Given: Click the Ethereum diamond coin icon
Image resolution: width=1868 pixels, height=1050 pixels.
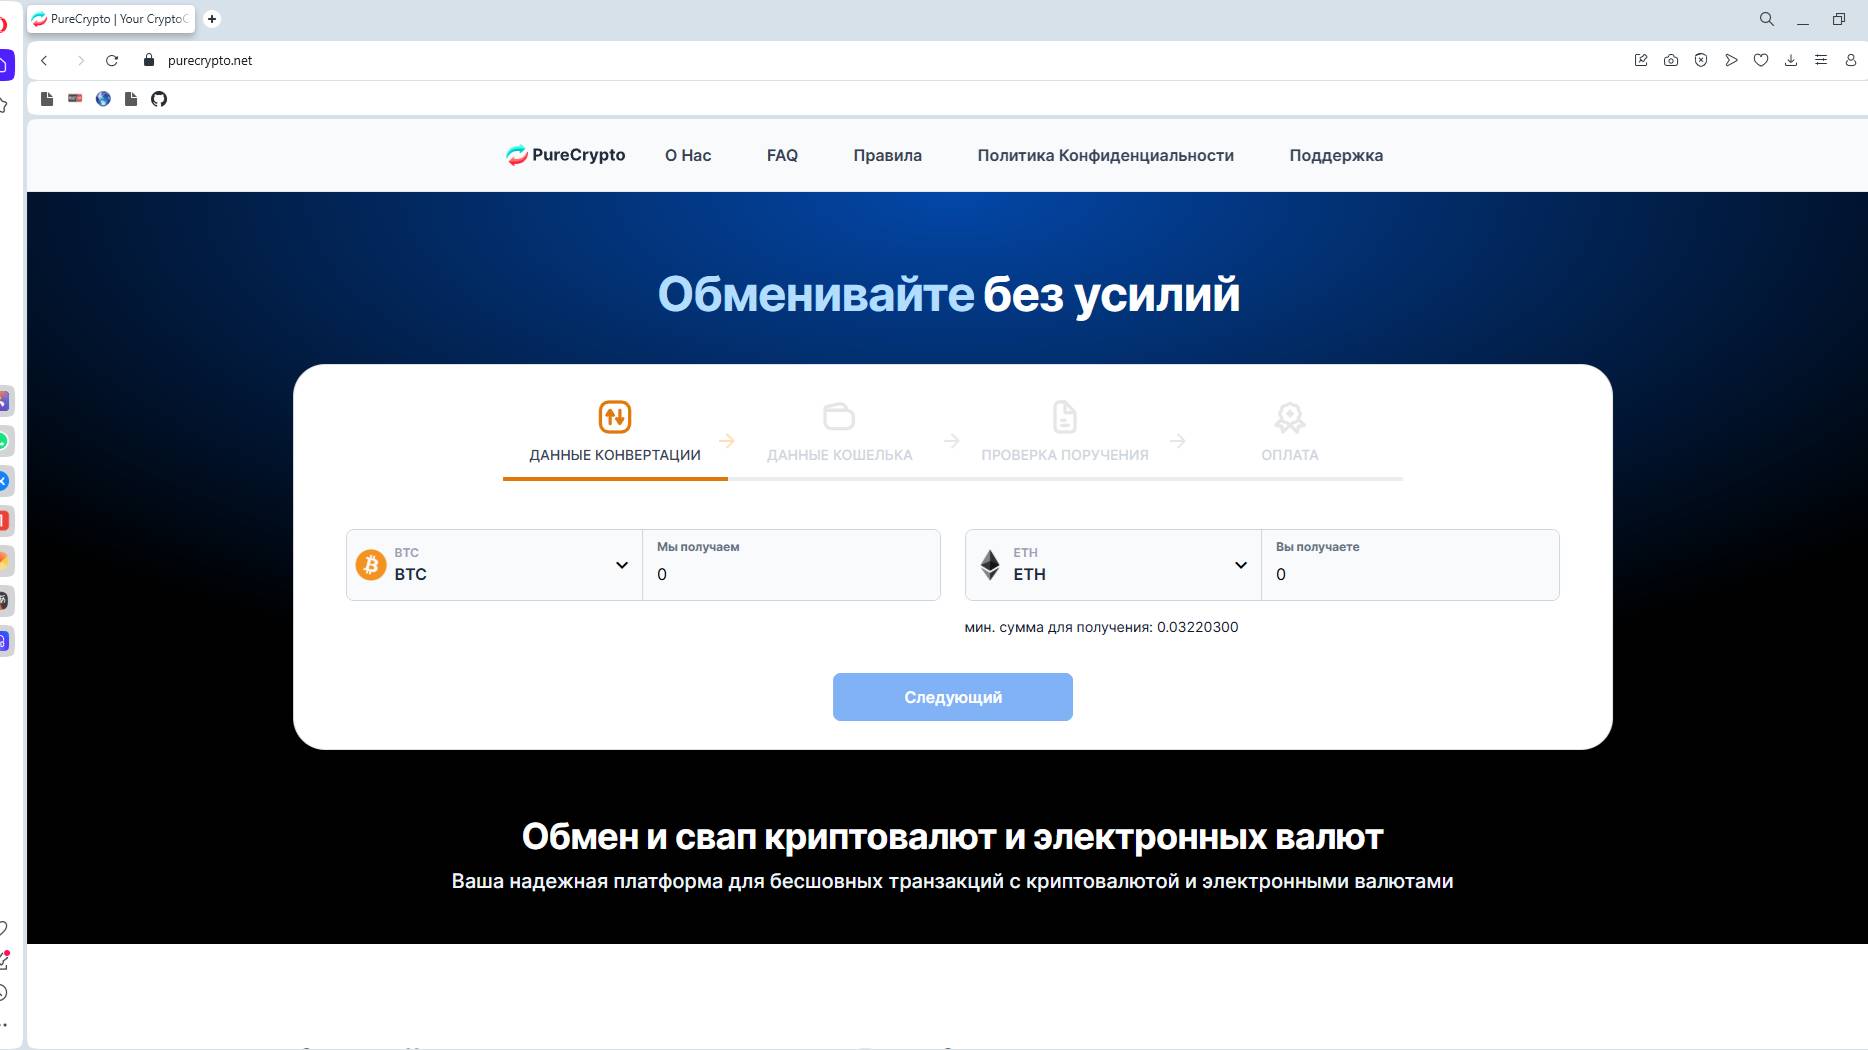Looking at the screenshot, I should click(990, 565).
